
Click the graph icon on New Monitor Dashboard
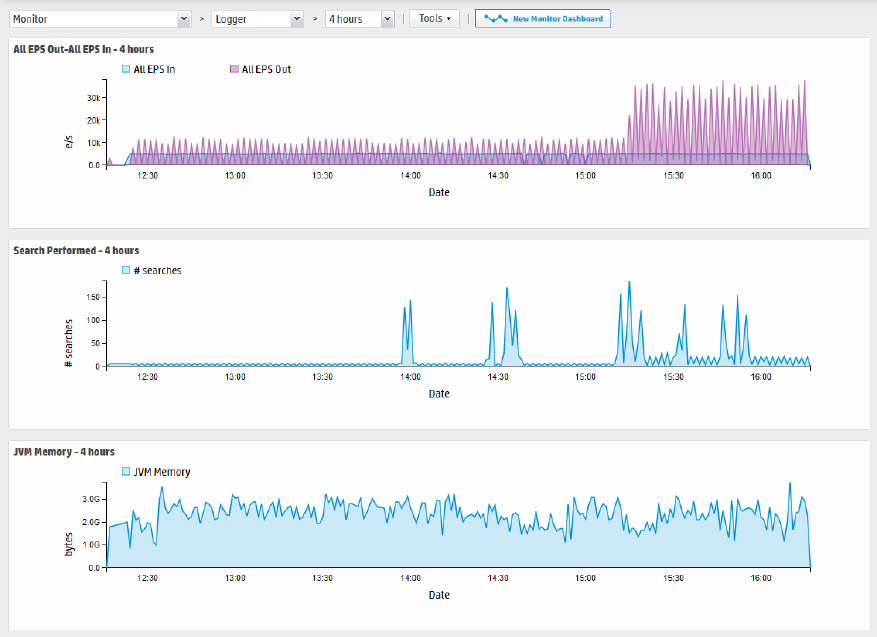click(496, 18)
